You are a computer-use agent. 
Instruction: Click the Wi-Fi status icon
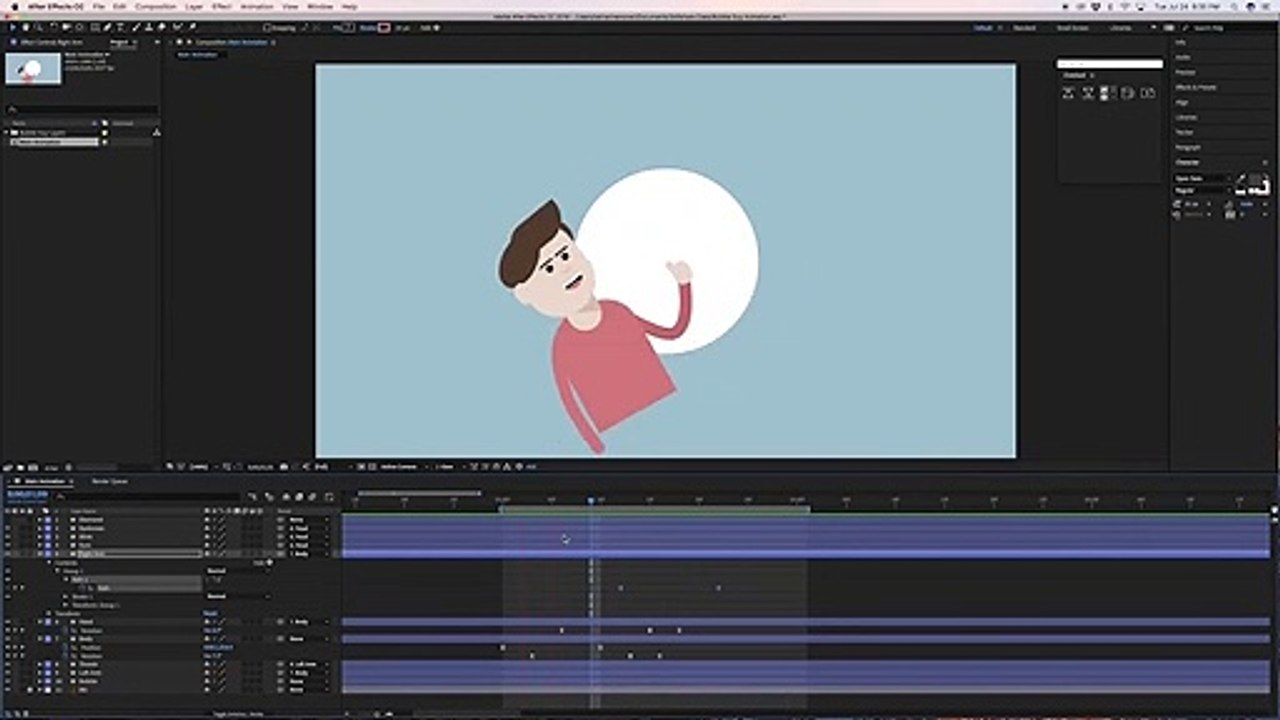[x=1125, y=6]
